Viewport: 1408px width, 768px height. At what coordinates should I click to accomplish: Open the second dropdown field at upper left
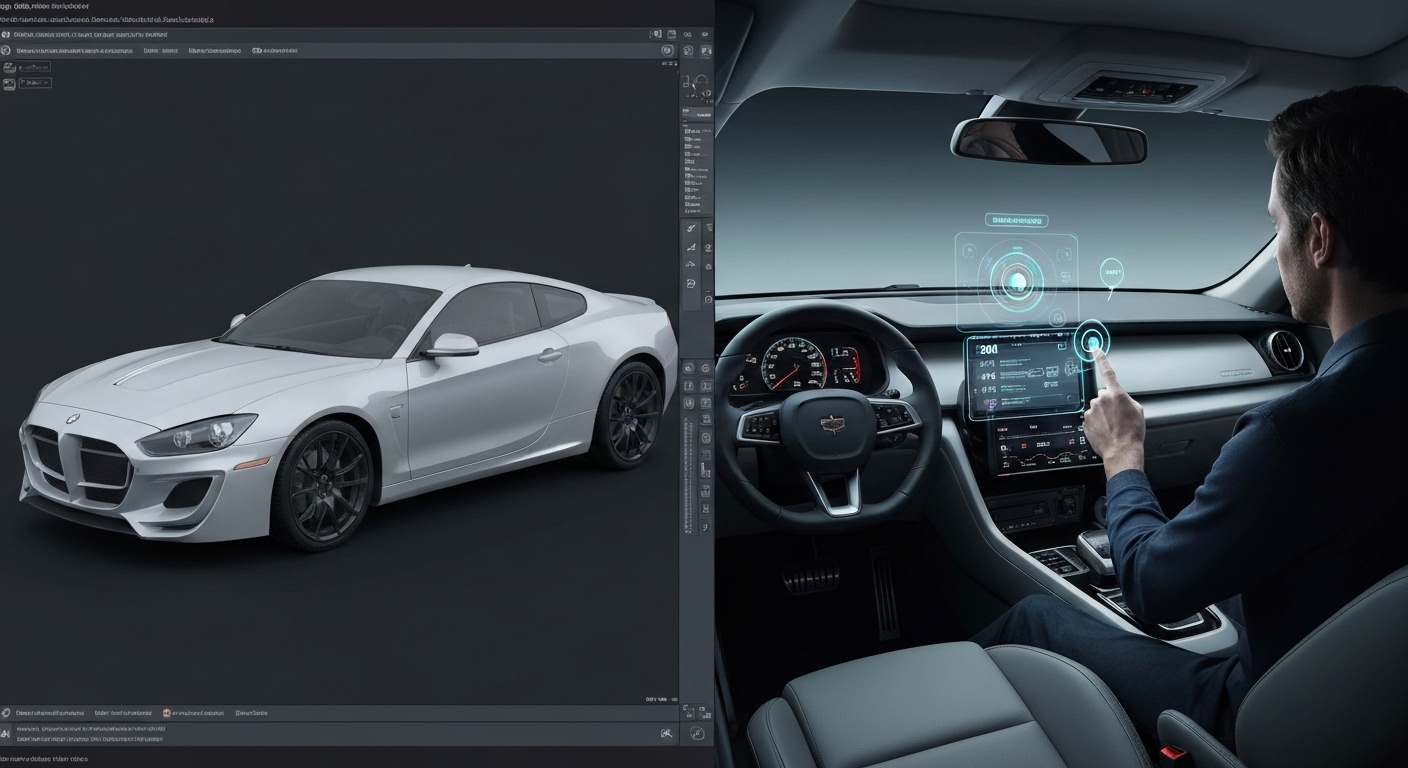[x=35, y=83]
